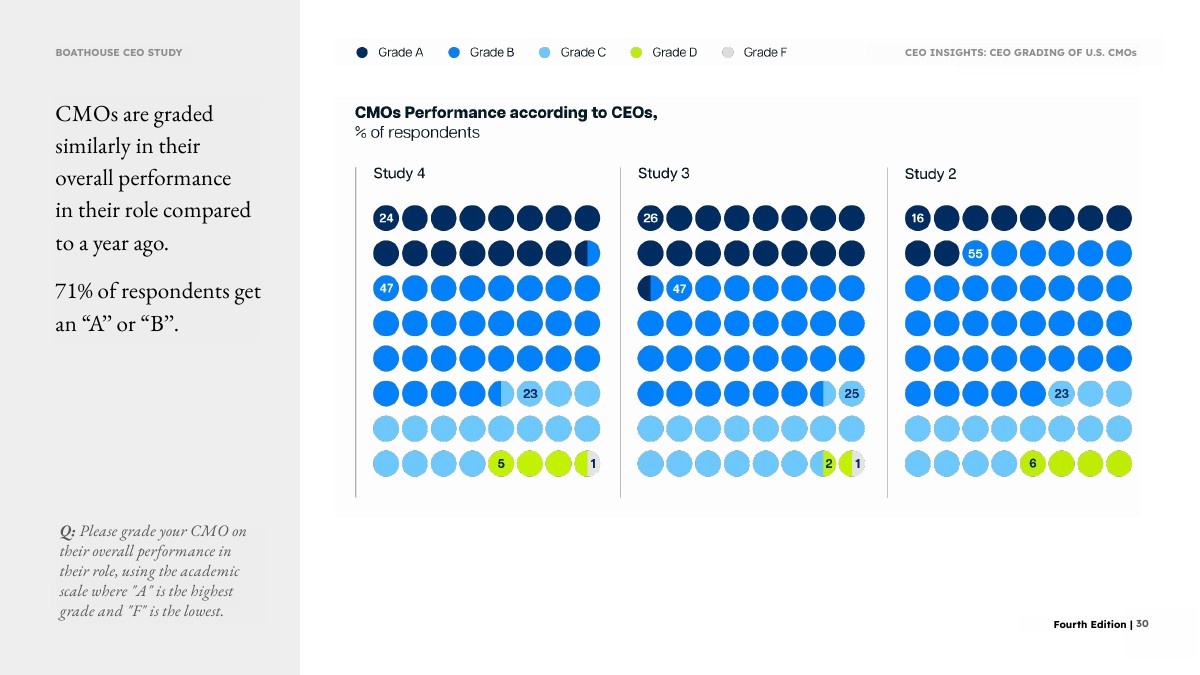
Task: Select the Grade C legend dot
Action: click(545, 53)
